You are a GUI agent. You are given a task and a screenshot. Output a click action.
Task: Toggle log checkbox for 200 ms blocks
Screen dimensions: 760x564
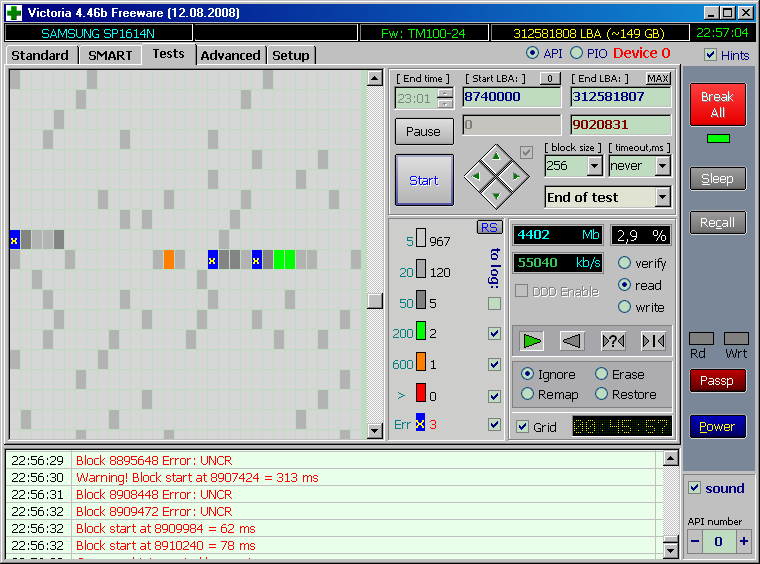(494, 333)
